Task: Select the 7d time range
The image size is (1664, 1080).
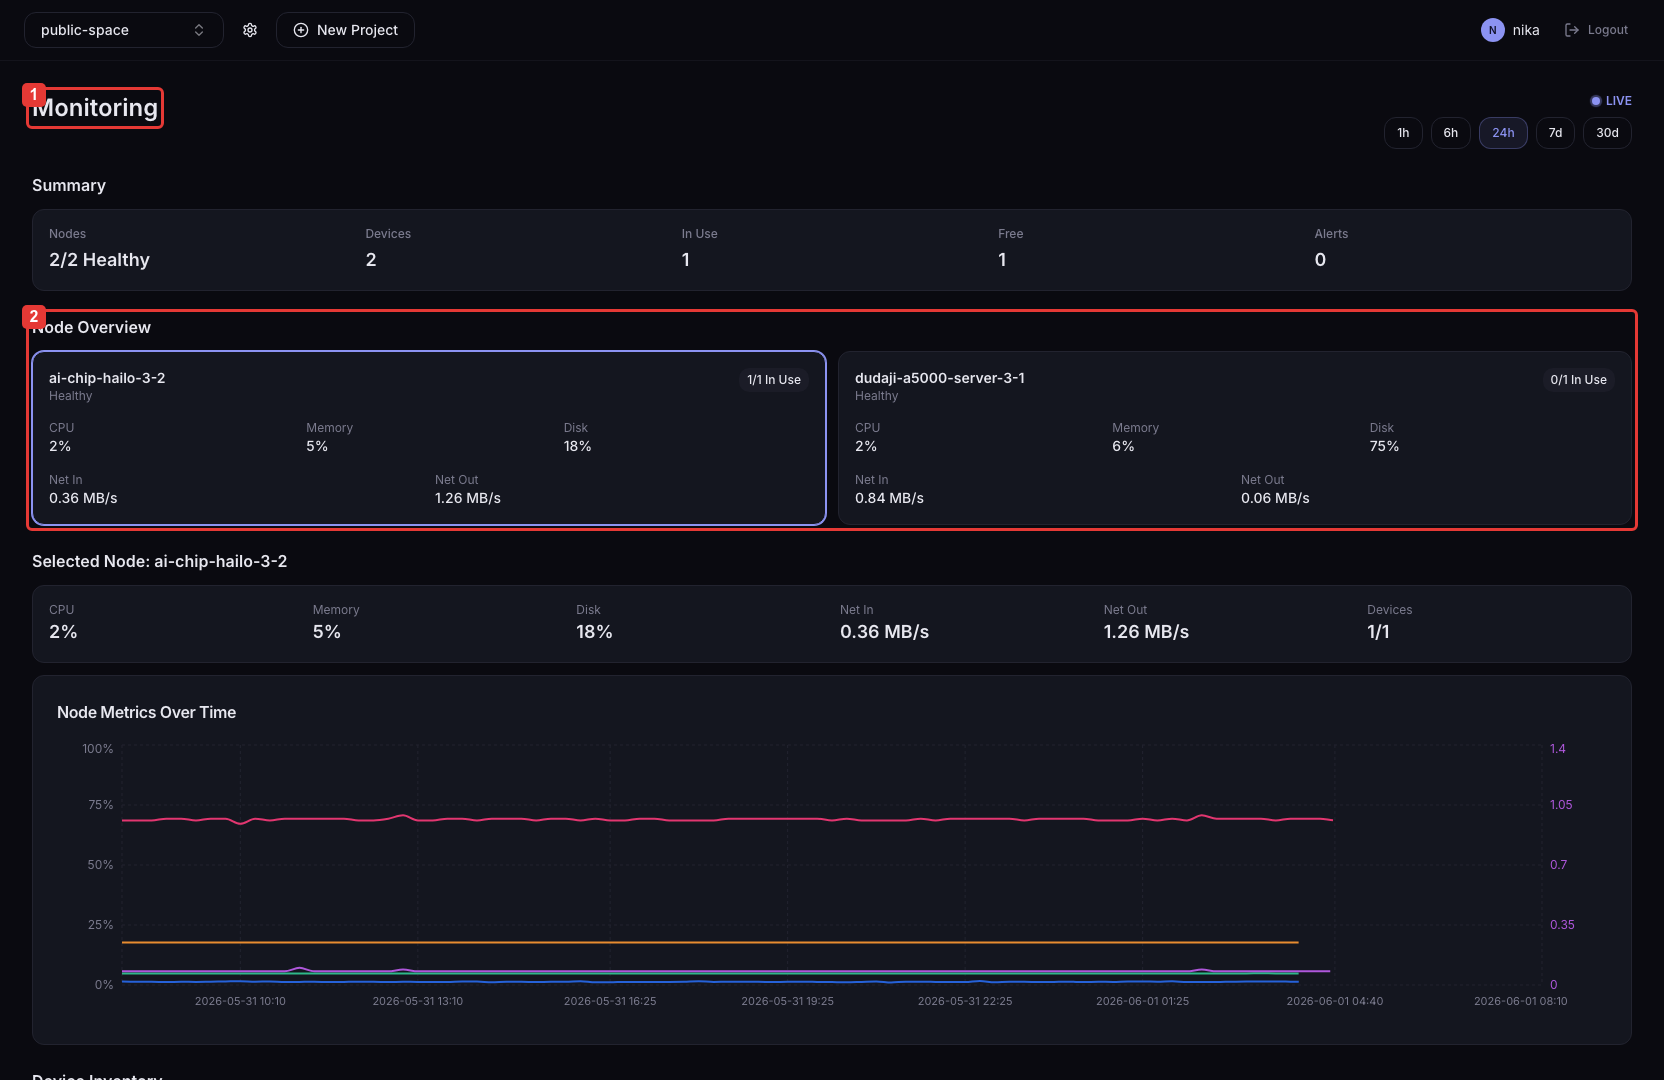Action: 1555,133
